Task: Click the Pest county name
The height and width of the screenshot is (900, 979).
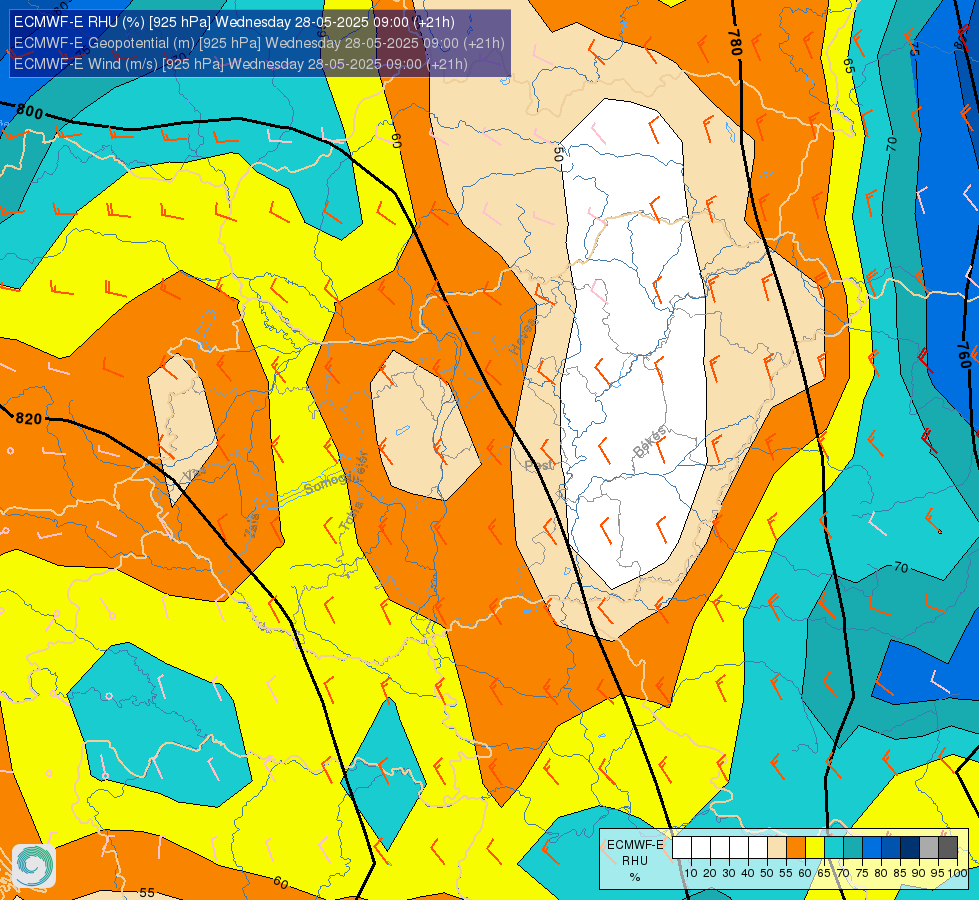Action: click(x=538, y=465)
